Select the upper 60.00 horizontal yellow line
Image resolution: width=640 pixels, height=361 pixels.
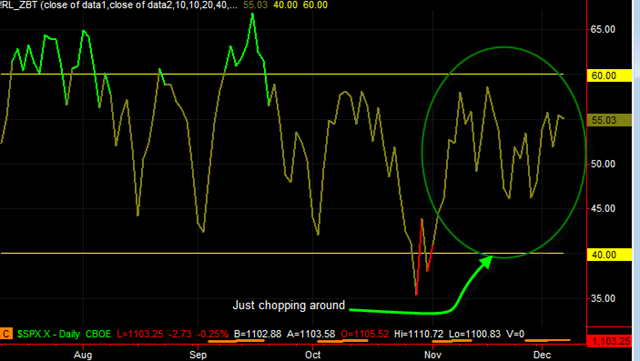282,74
